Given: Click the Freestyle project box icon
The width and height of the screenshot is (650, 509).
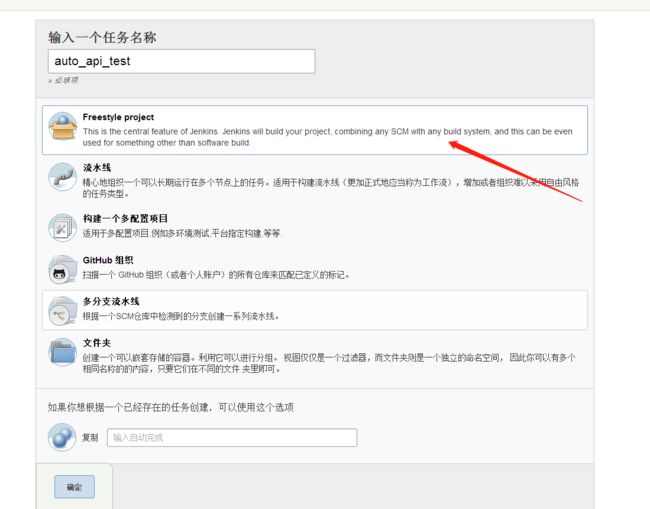Looking at the screenshot, I should coord(63,126).
